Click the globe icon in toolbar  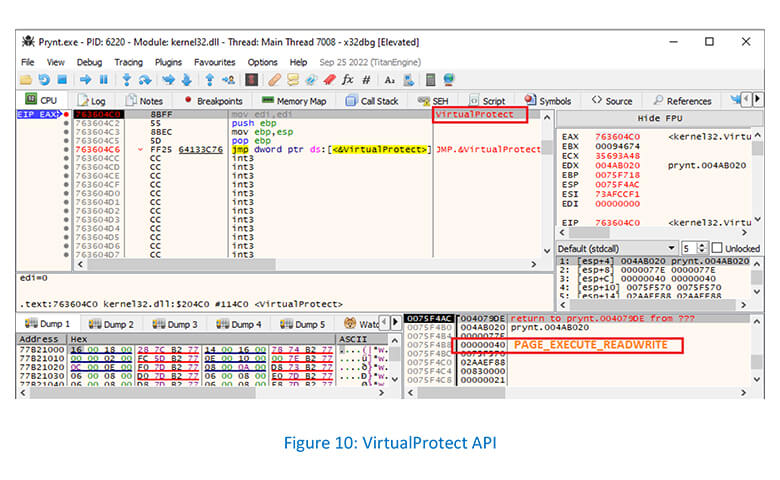[x=449, y=80]
